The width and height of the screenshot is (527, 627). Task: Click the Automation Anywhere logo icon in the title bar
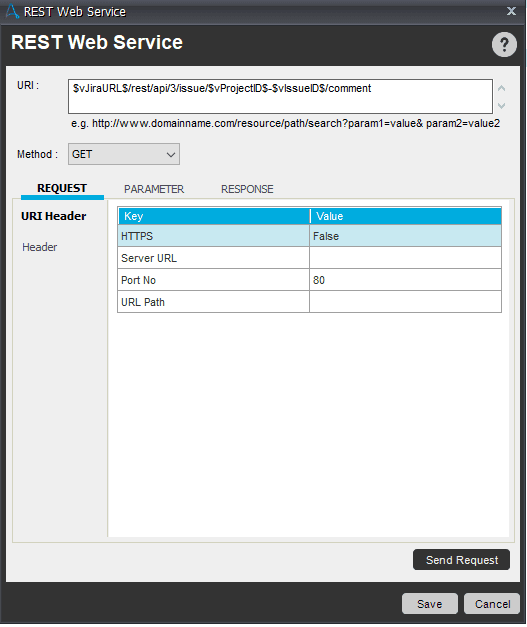[x=12, y=11]
